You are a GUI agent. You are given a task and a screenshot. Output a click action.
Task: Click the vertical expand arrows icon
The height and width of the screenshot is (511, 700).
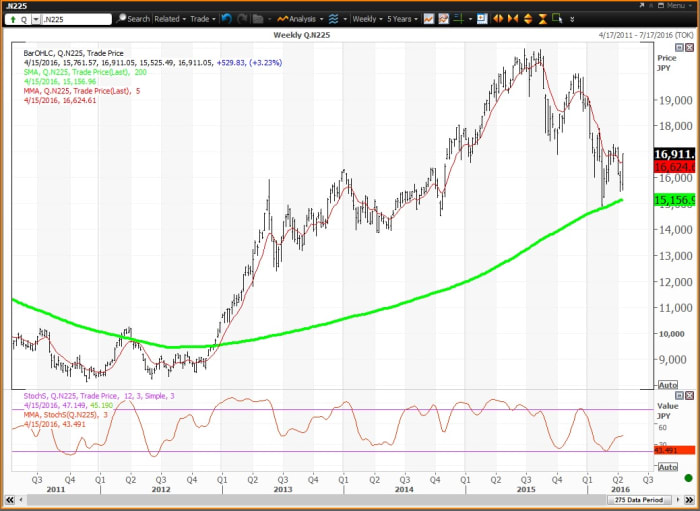click(527, 18)
